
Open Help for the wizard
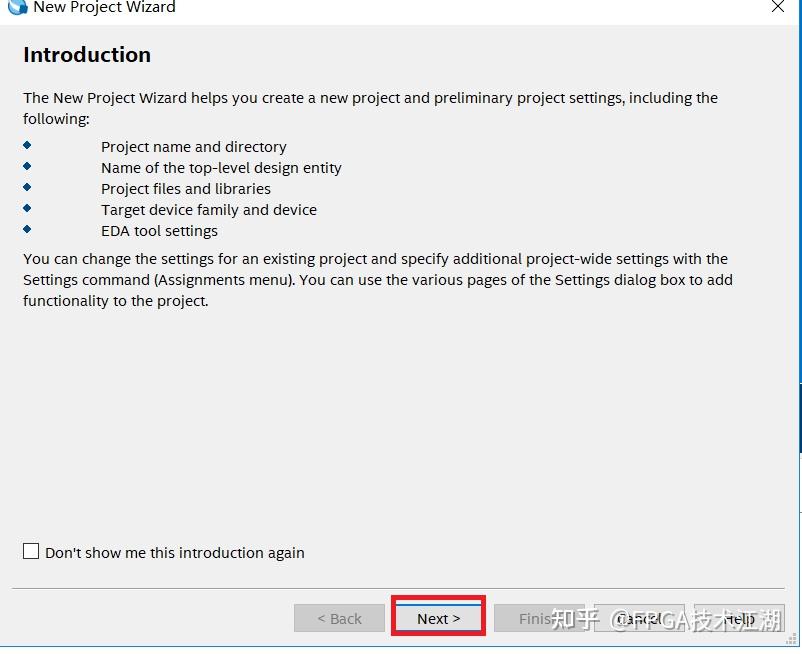click(x=739, y=618)
